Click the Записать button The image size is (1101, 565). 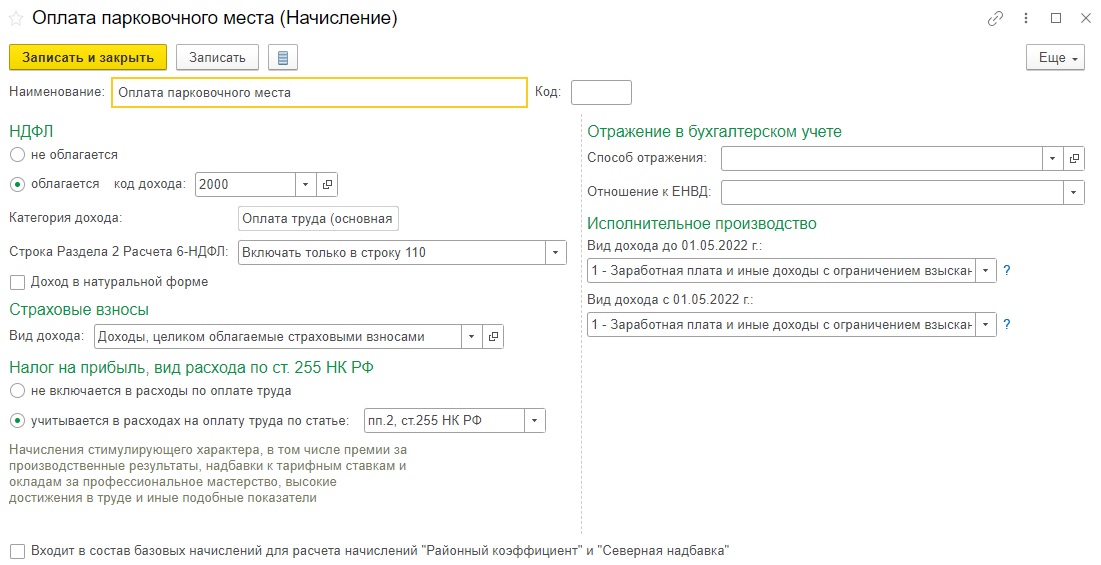pyautogui.click(x=217, y=58)
